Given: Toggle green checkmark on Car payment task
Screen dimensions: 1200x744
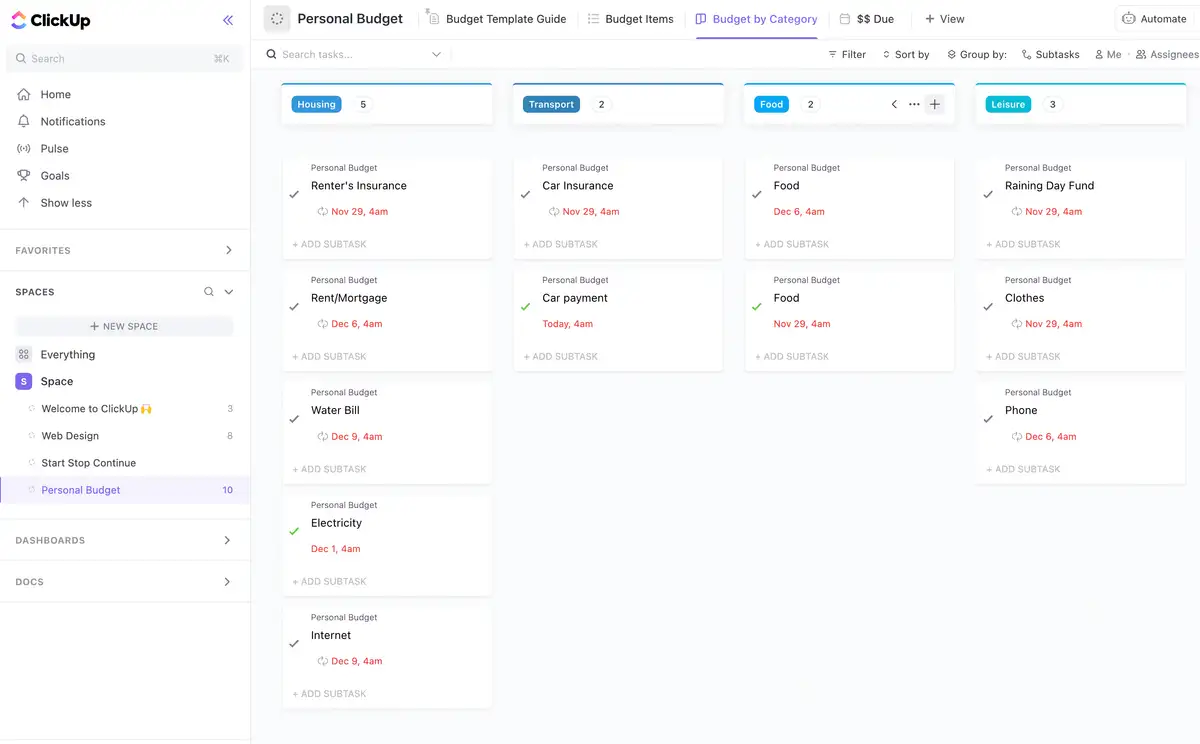Looking at the screenshot, I should coord(525,307).
